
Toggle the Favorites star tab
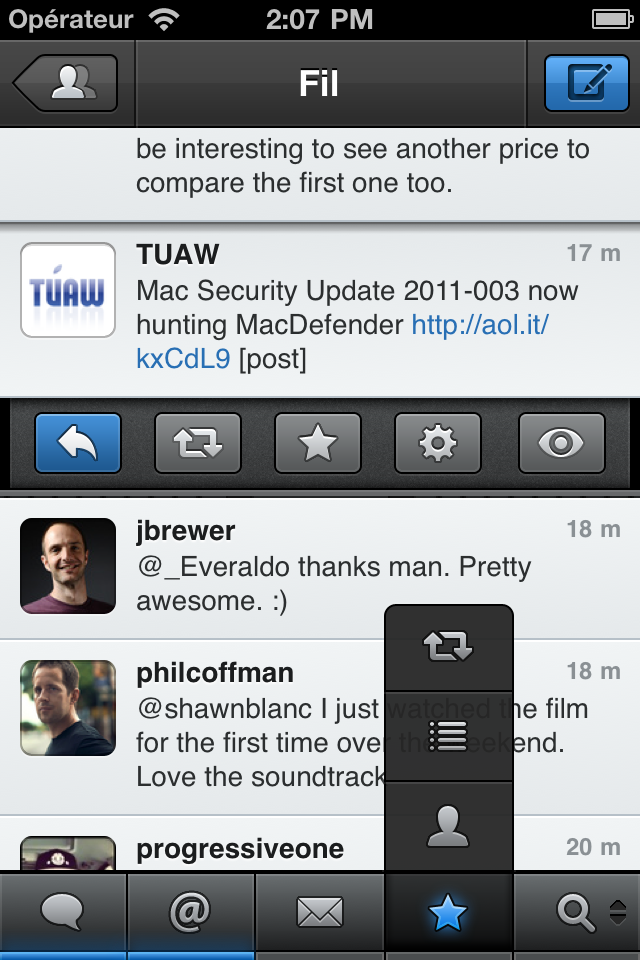448,912
